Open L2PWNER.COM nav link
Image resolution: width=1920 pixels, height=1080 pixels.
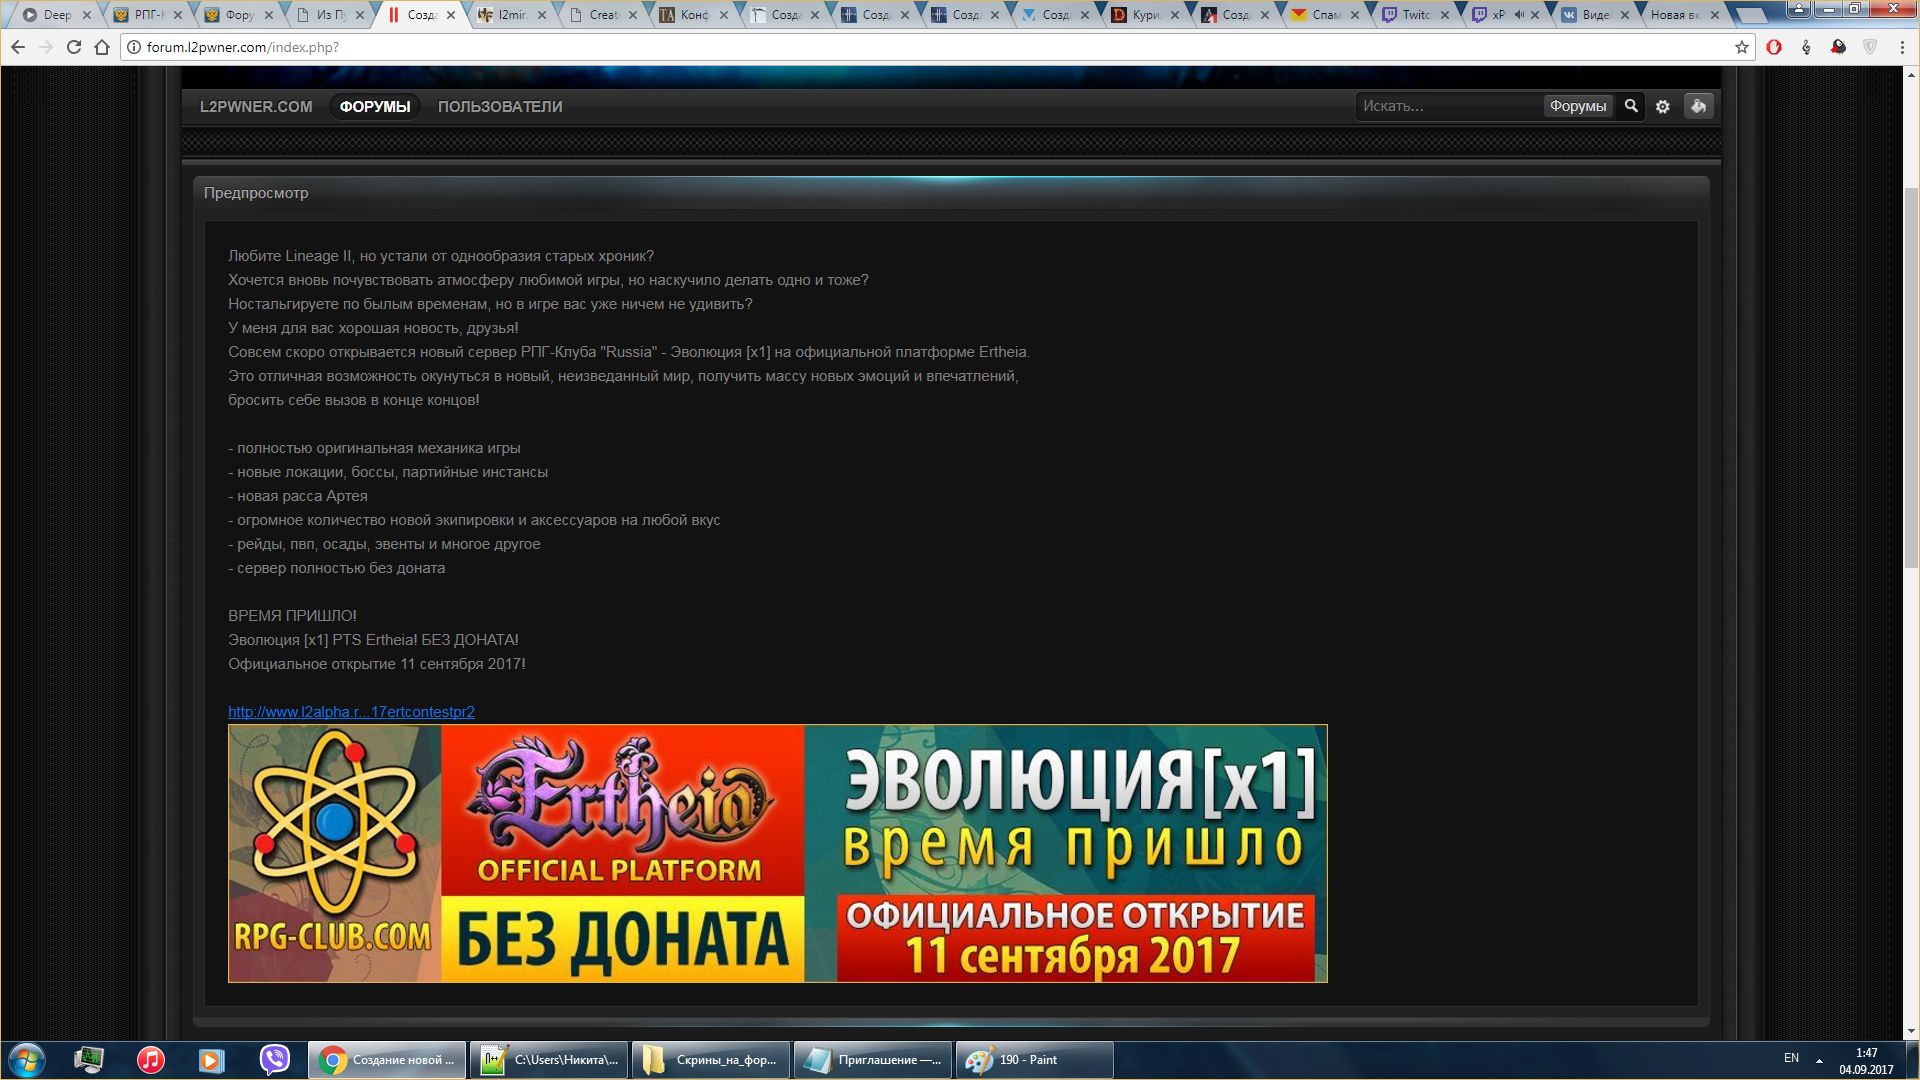click(x=256, y=106)
